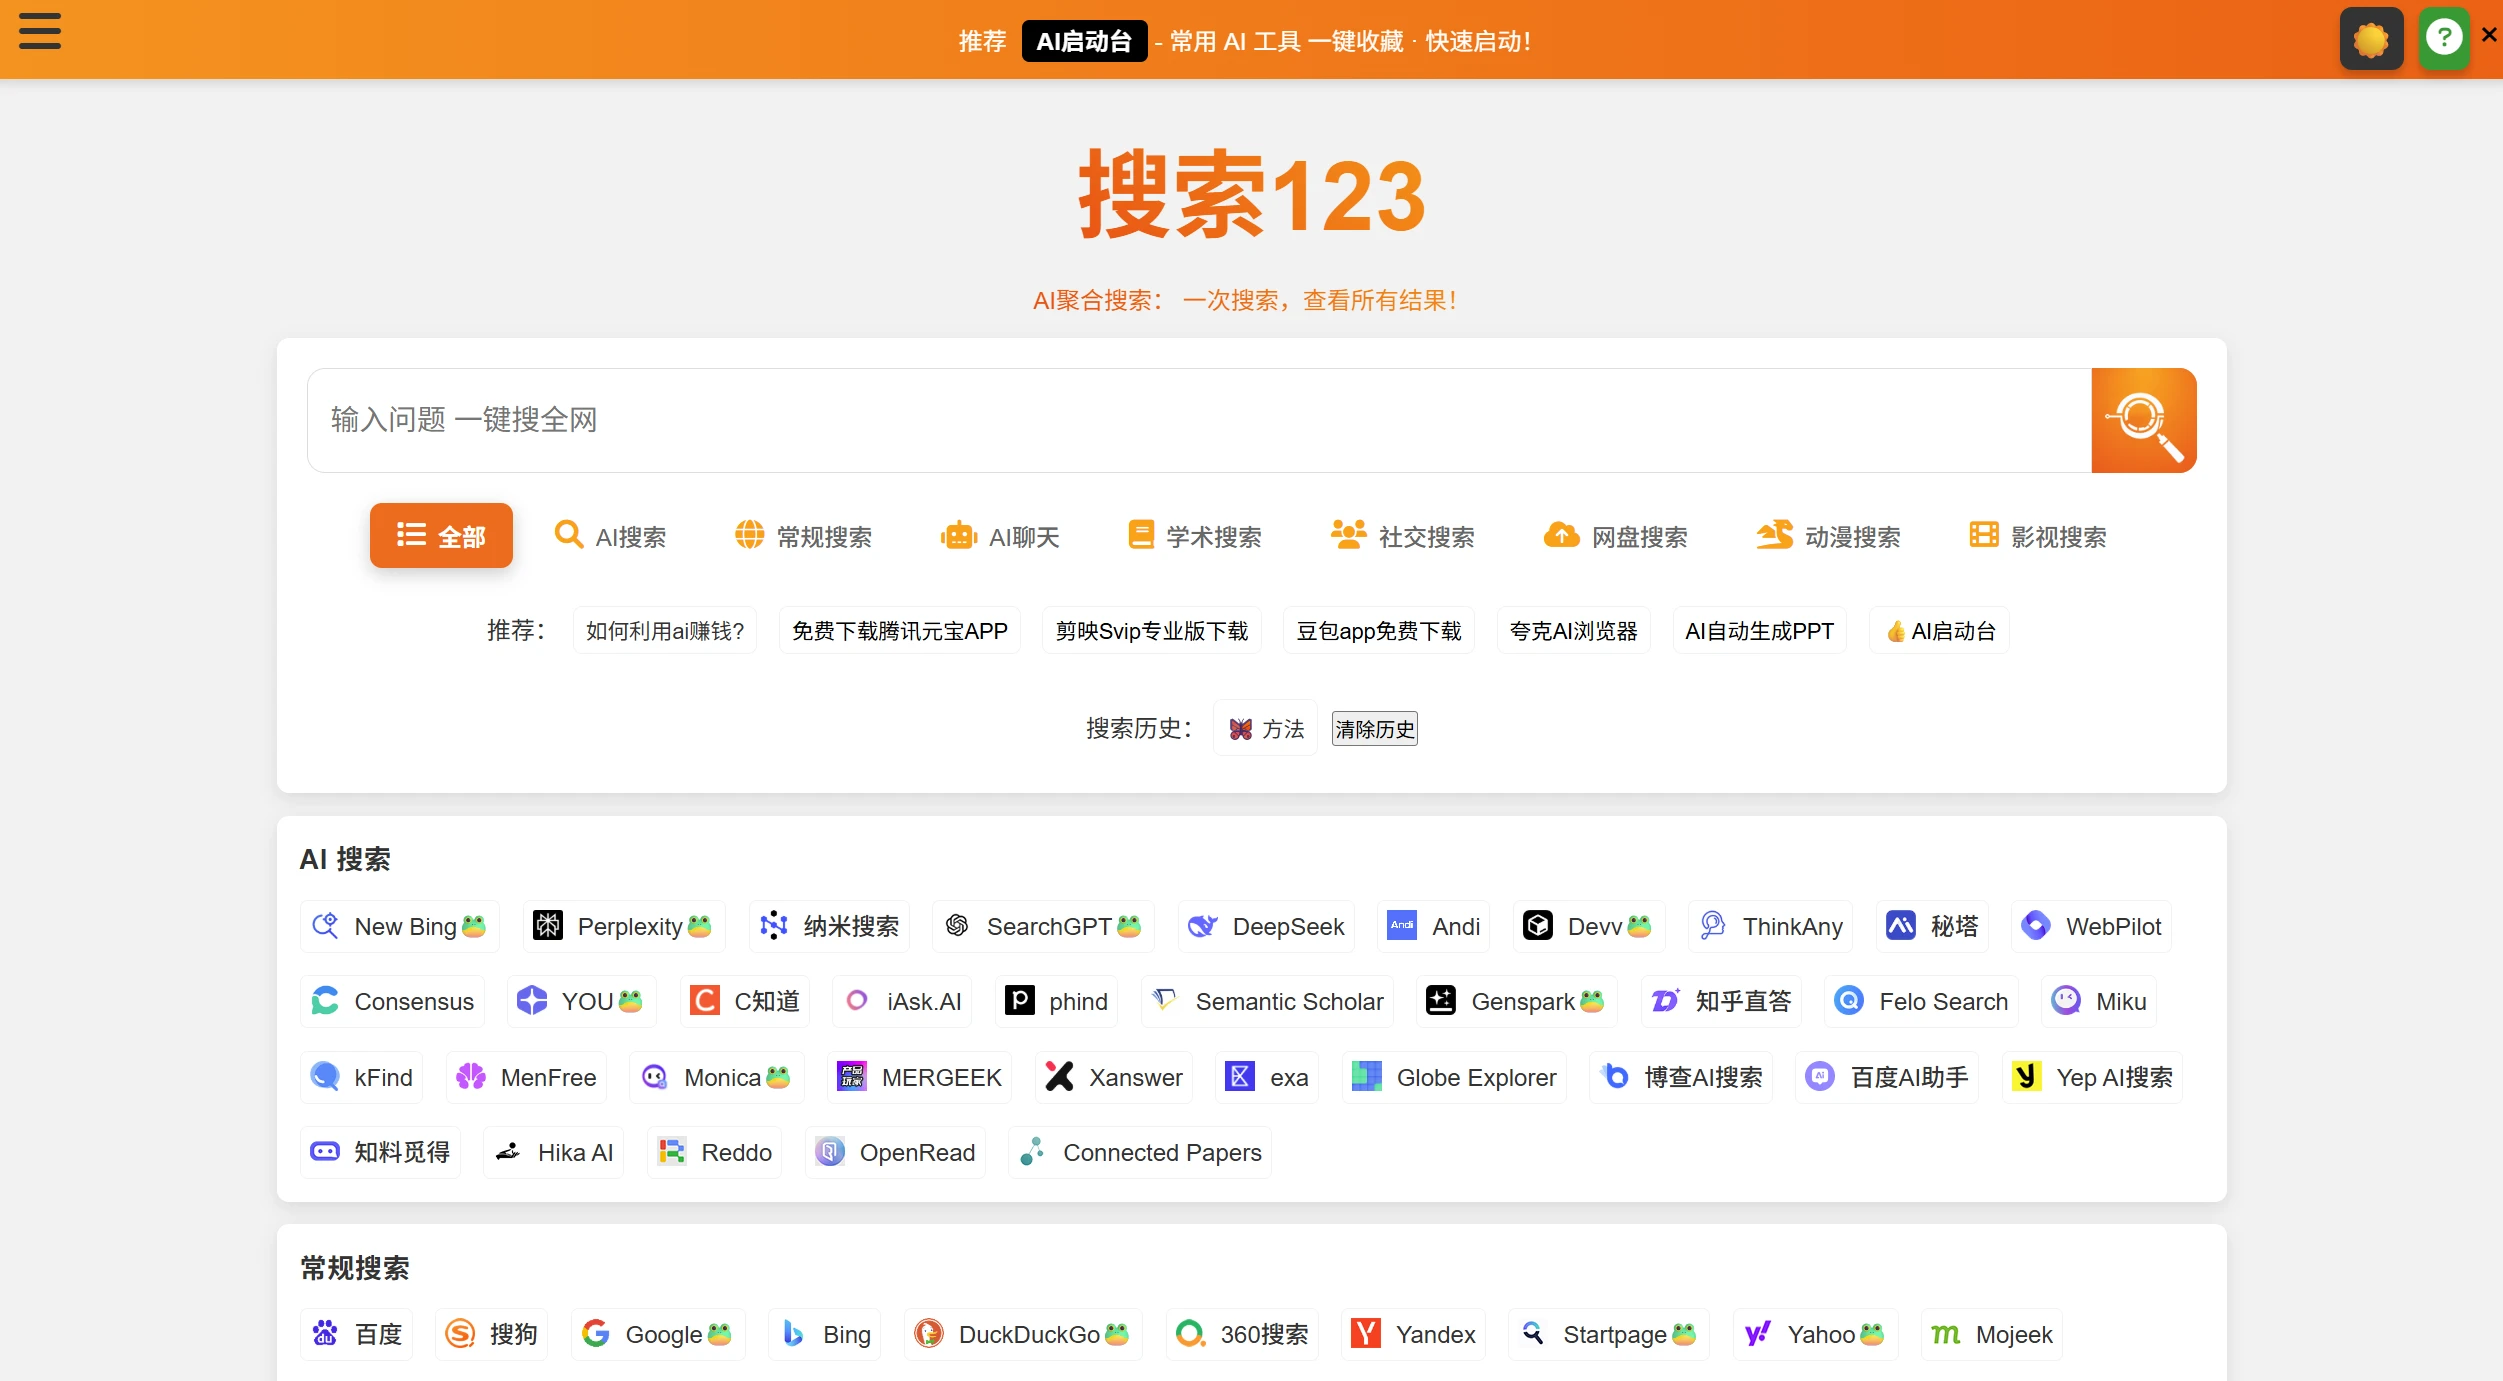
Task: Open the AI启动台 recommendation with thumbs-up
Action: [x=1939, y=631]
